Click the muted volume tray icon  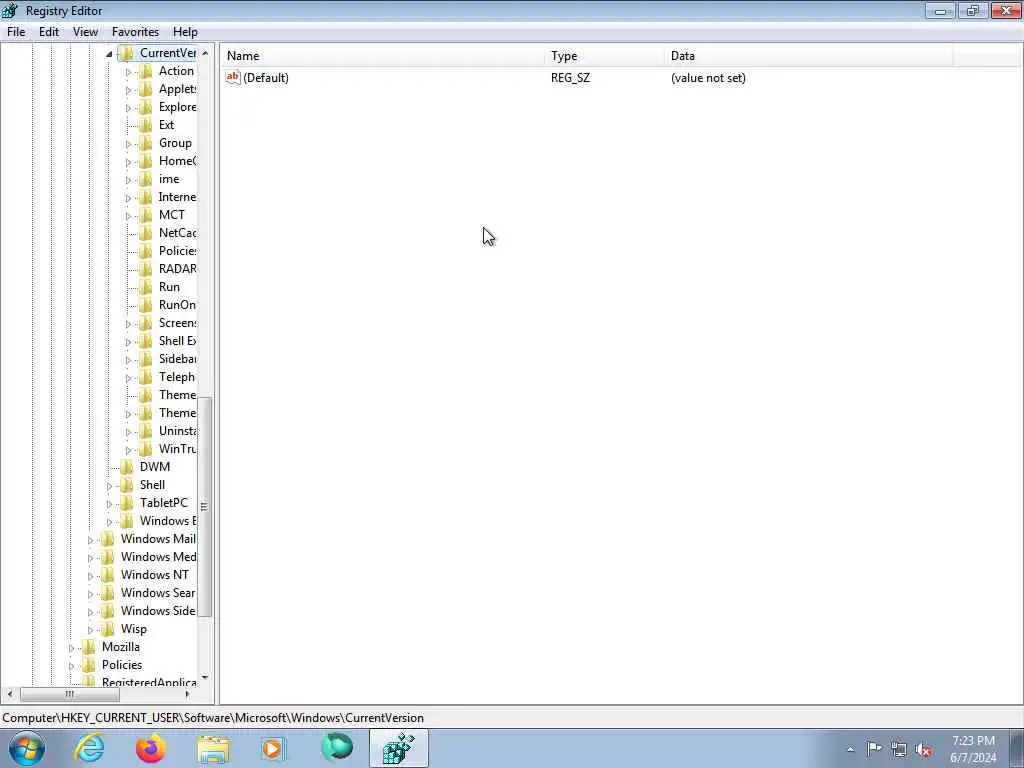(923, 749)
